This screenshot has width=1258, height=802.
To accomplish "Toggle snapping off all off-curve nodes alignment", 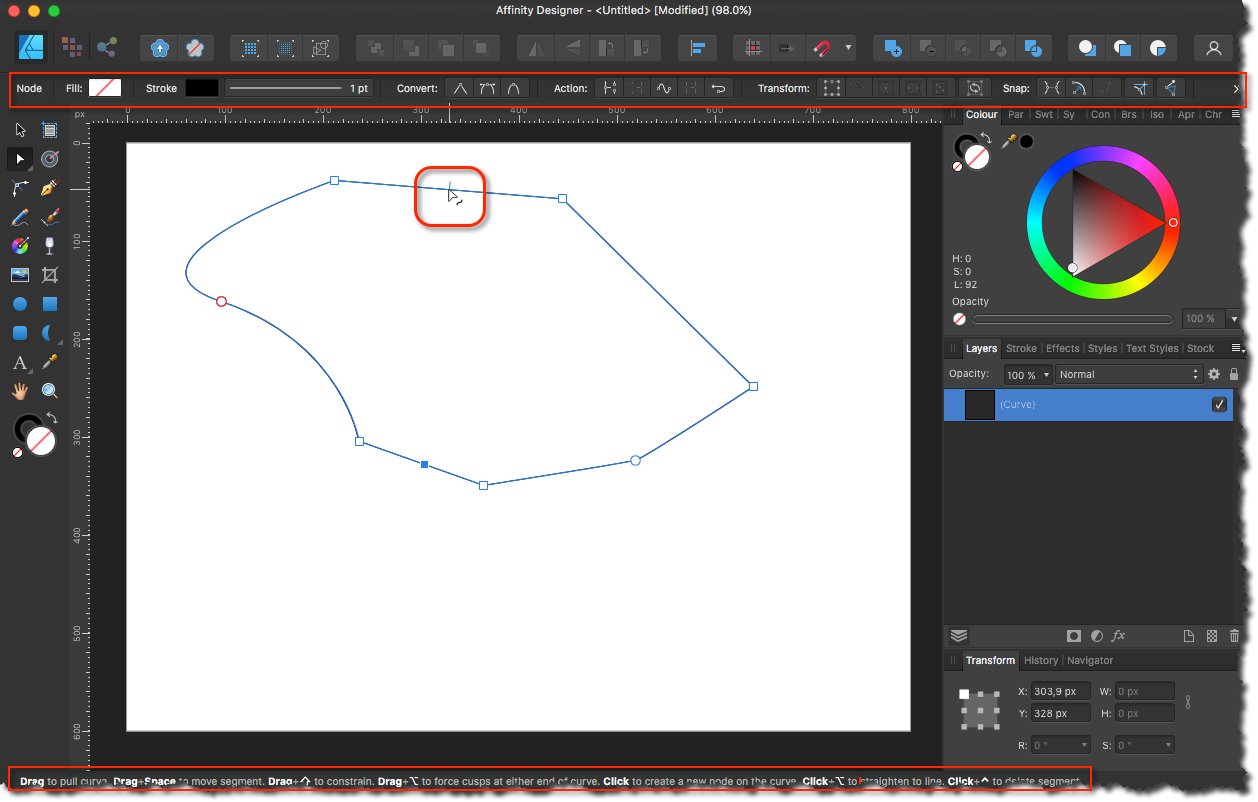I will click(1172, 88).
